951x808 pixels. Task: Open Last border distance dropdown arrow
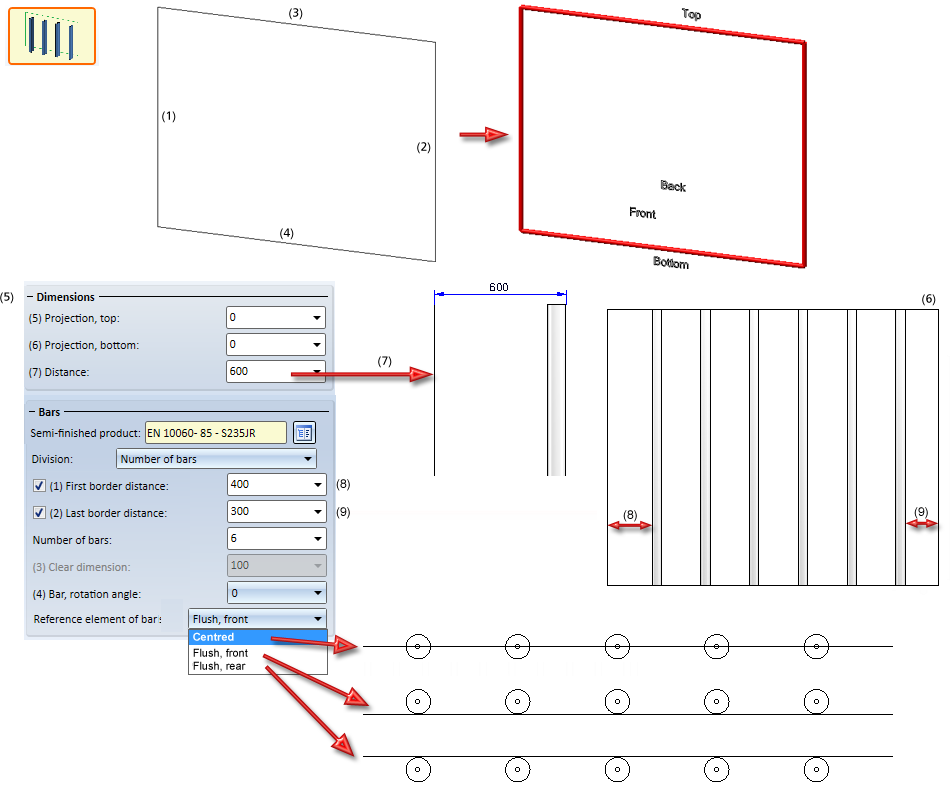click(x=318, y=512)
